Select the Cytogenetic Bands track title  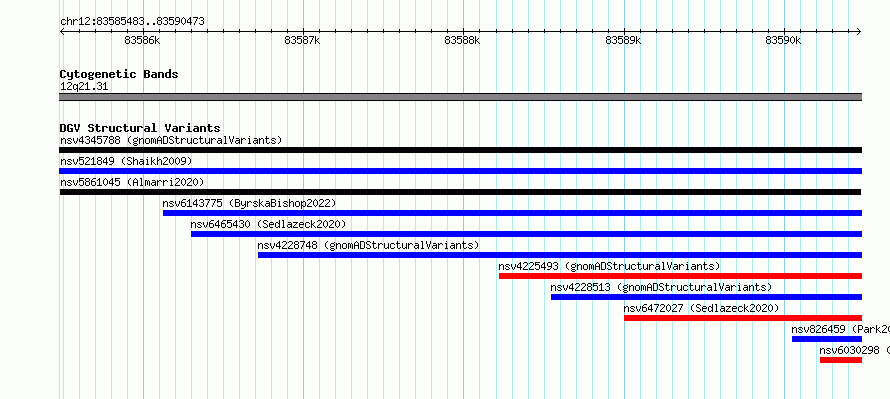click(119, 74)
